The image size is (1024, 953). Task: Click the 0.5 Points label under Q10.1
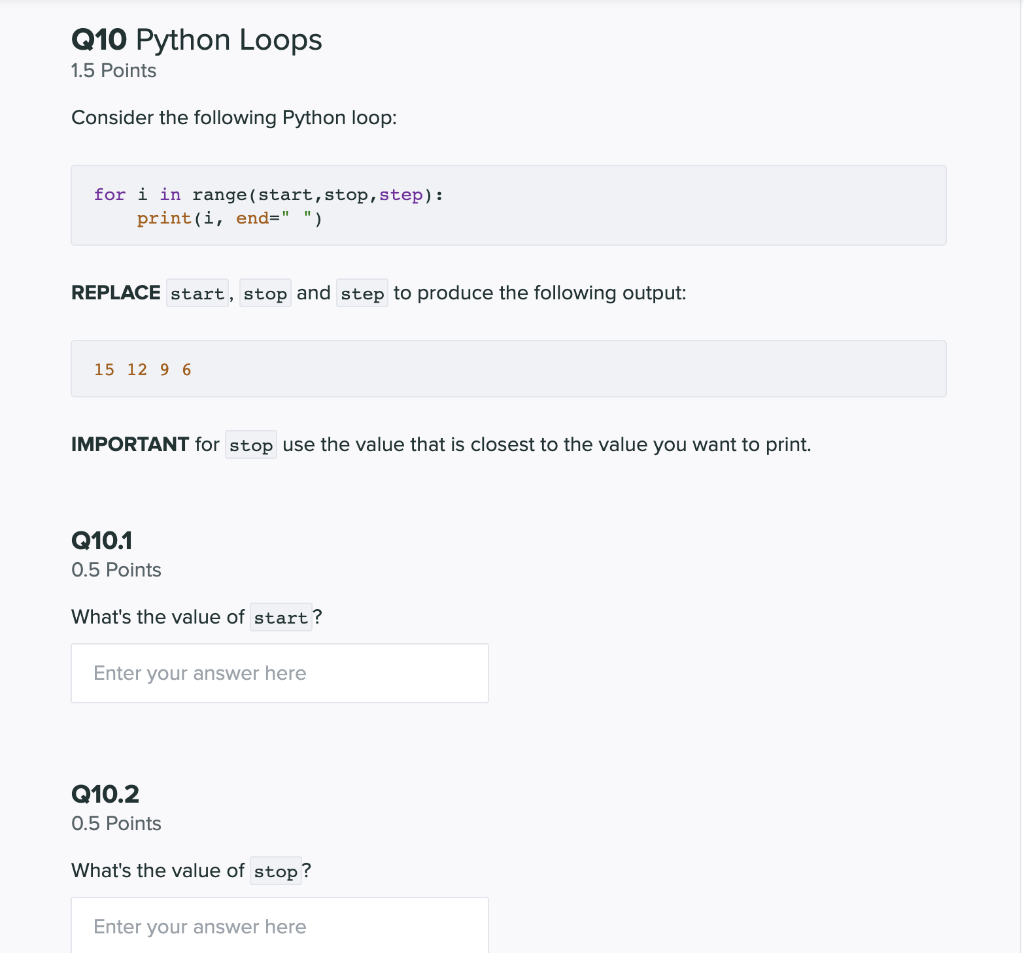point(115,569)
